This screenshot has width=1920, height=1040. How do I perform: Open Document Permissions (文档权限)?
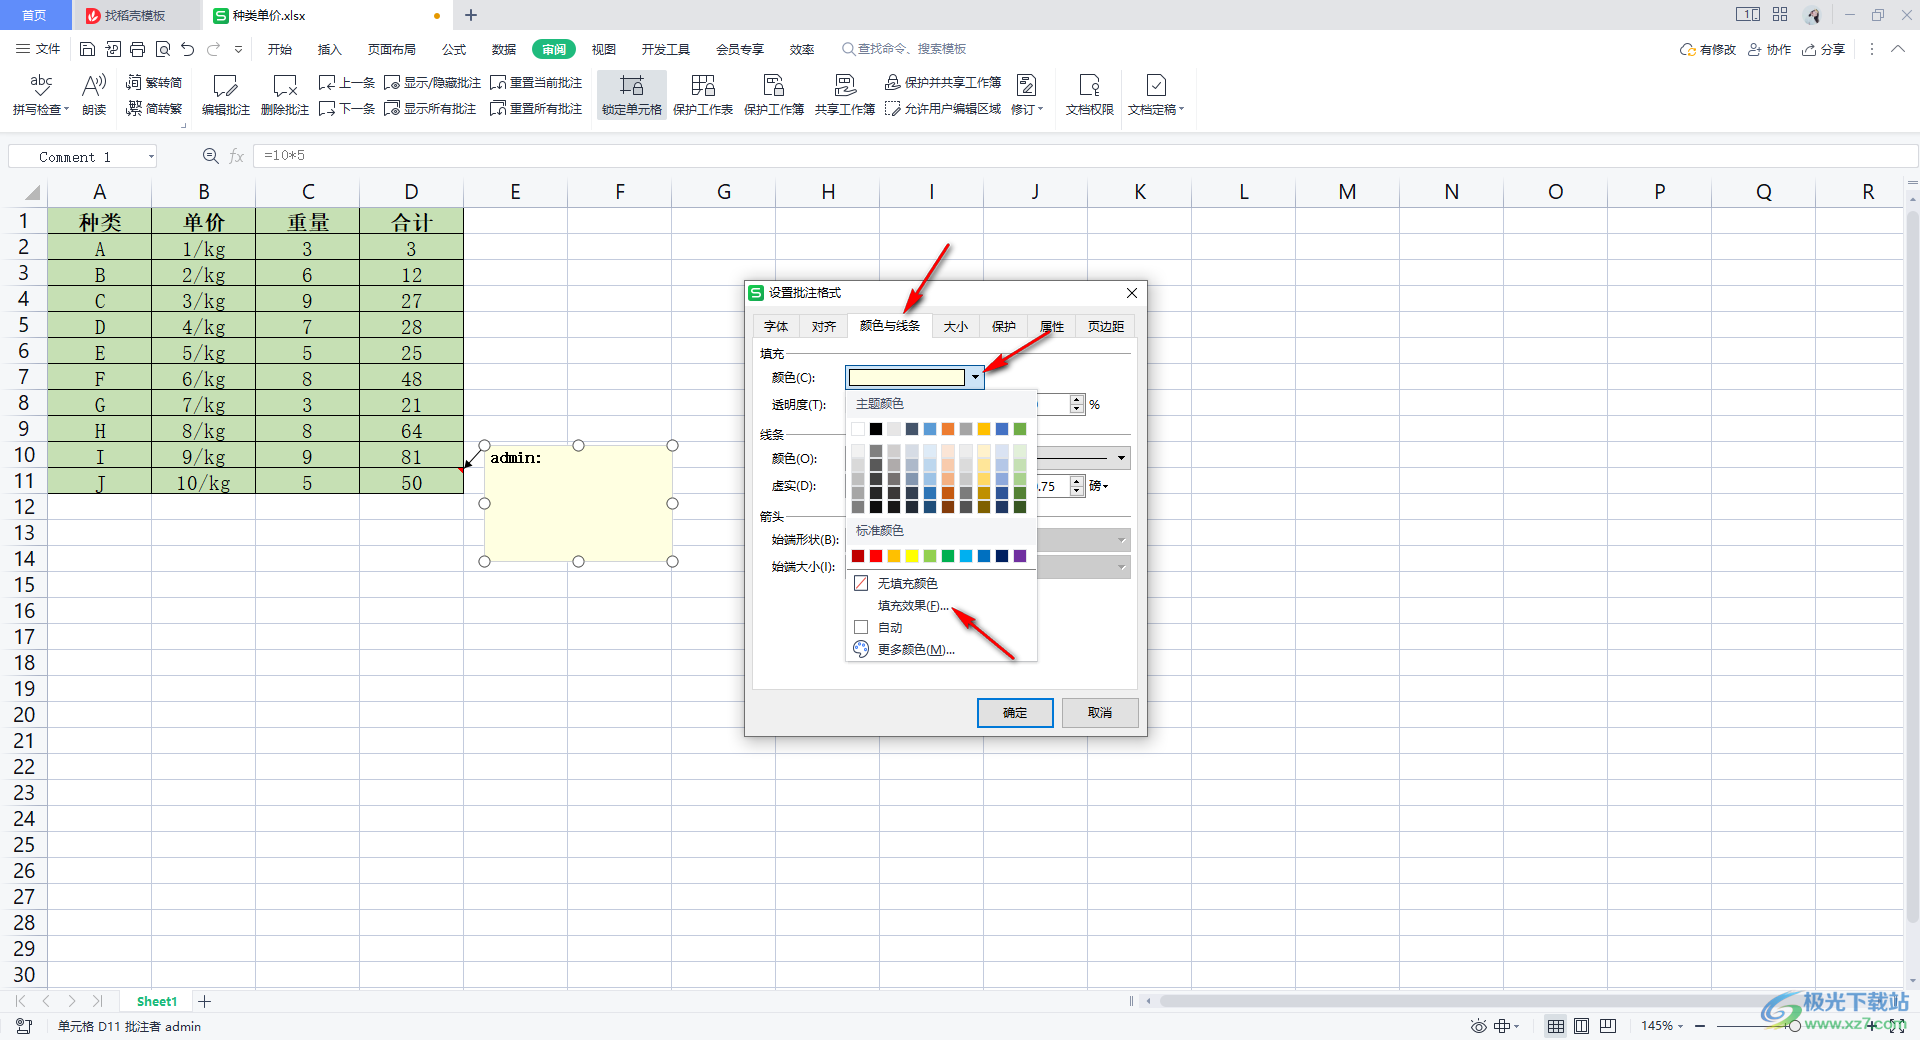[1090, 95]
